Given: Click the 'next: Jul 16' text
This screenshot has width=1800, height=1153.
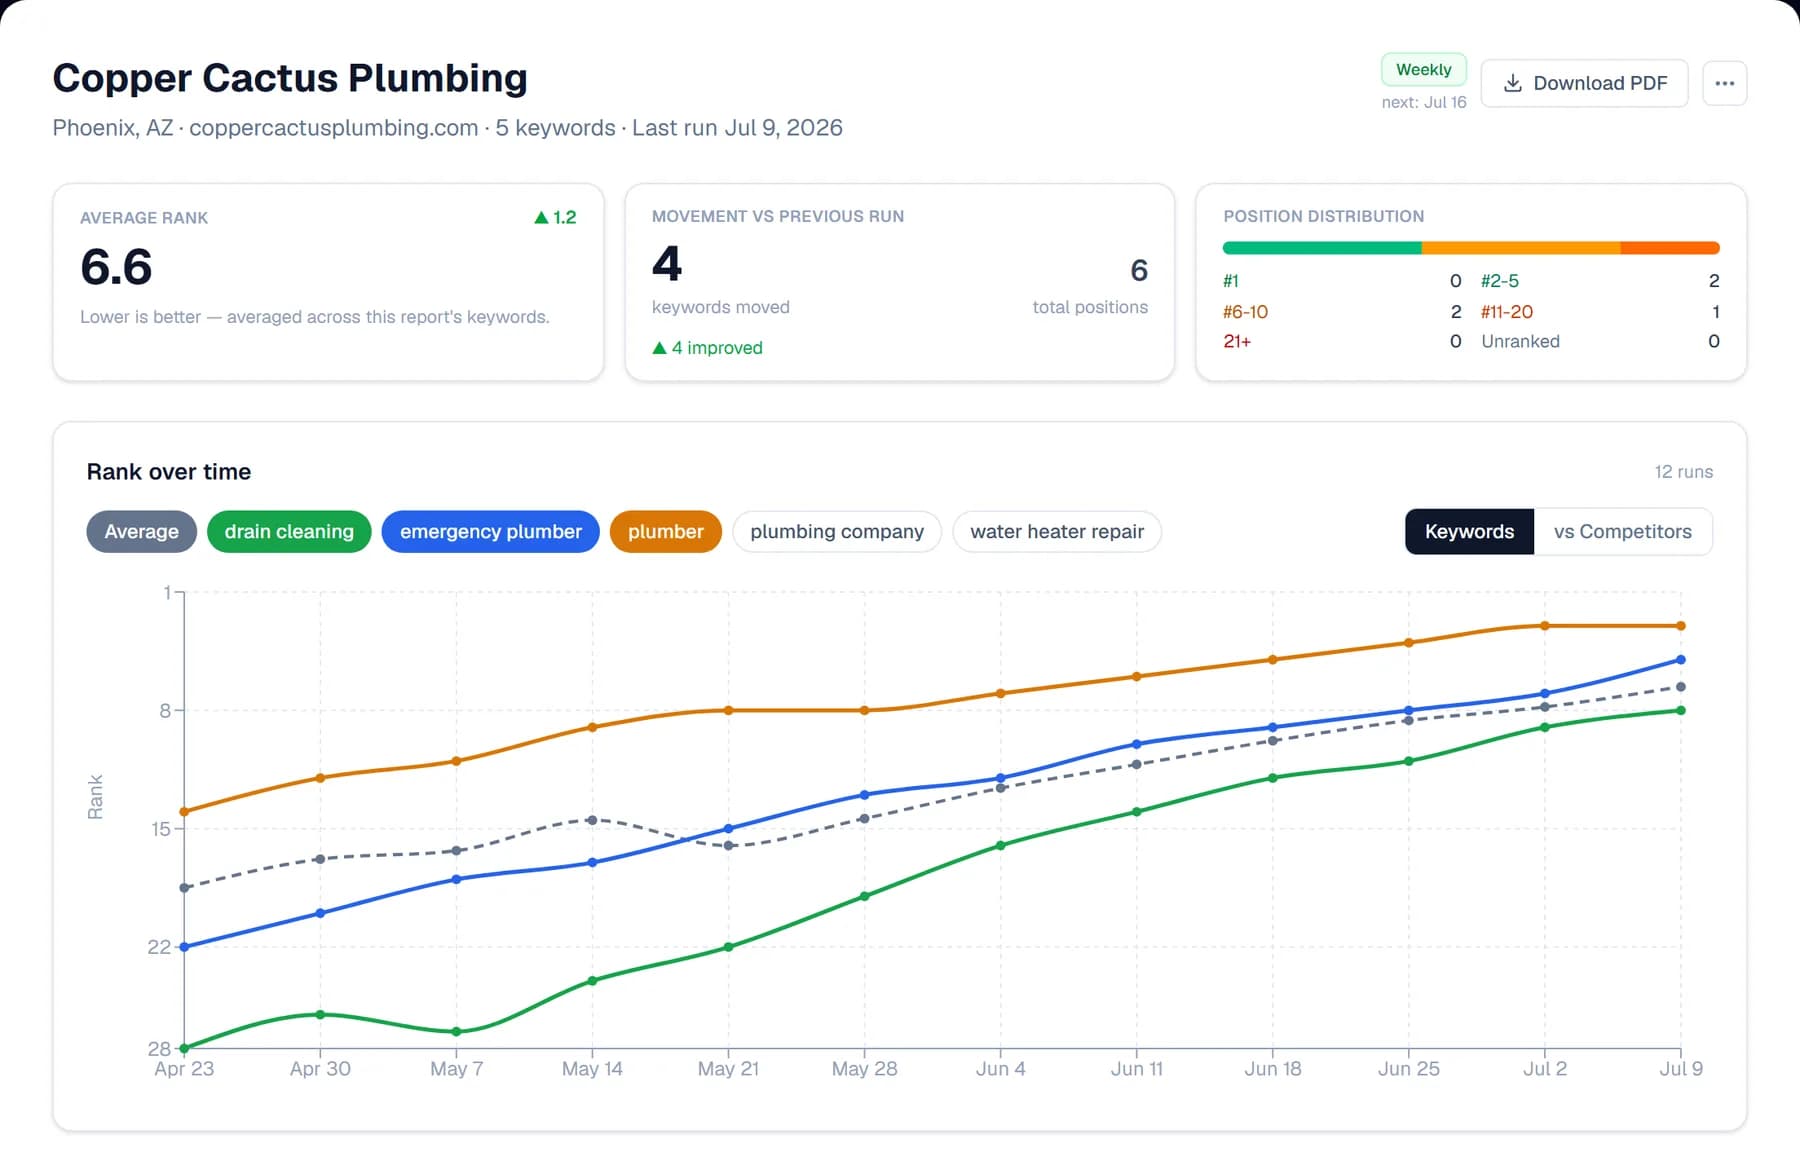Looking at the screenshot, I should [1423, 102].
